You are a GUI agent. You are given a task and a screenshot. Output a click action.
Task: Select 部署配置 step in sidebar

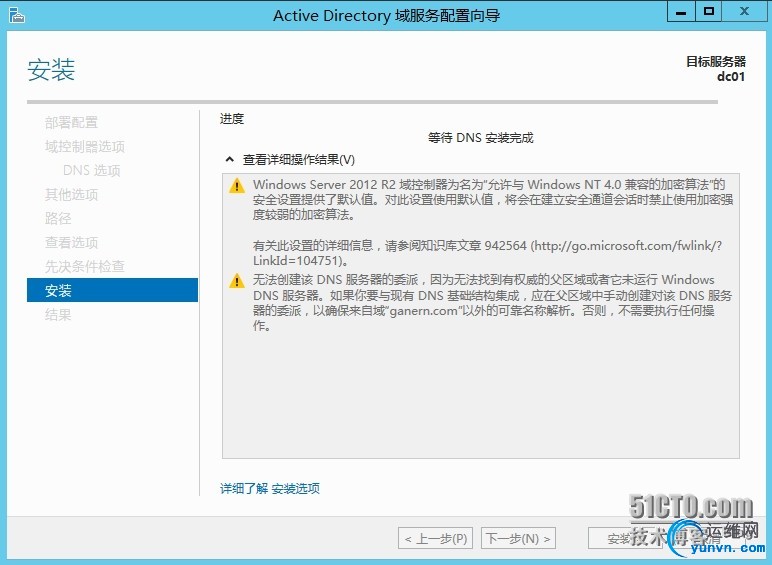pos(71,123)
